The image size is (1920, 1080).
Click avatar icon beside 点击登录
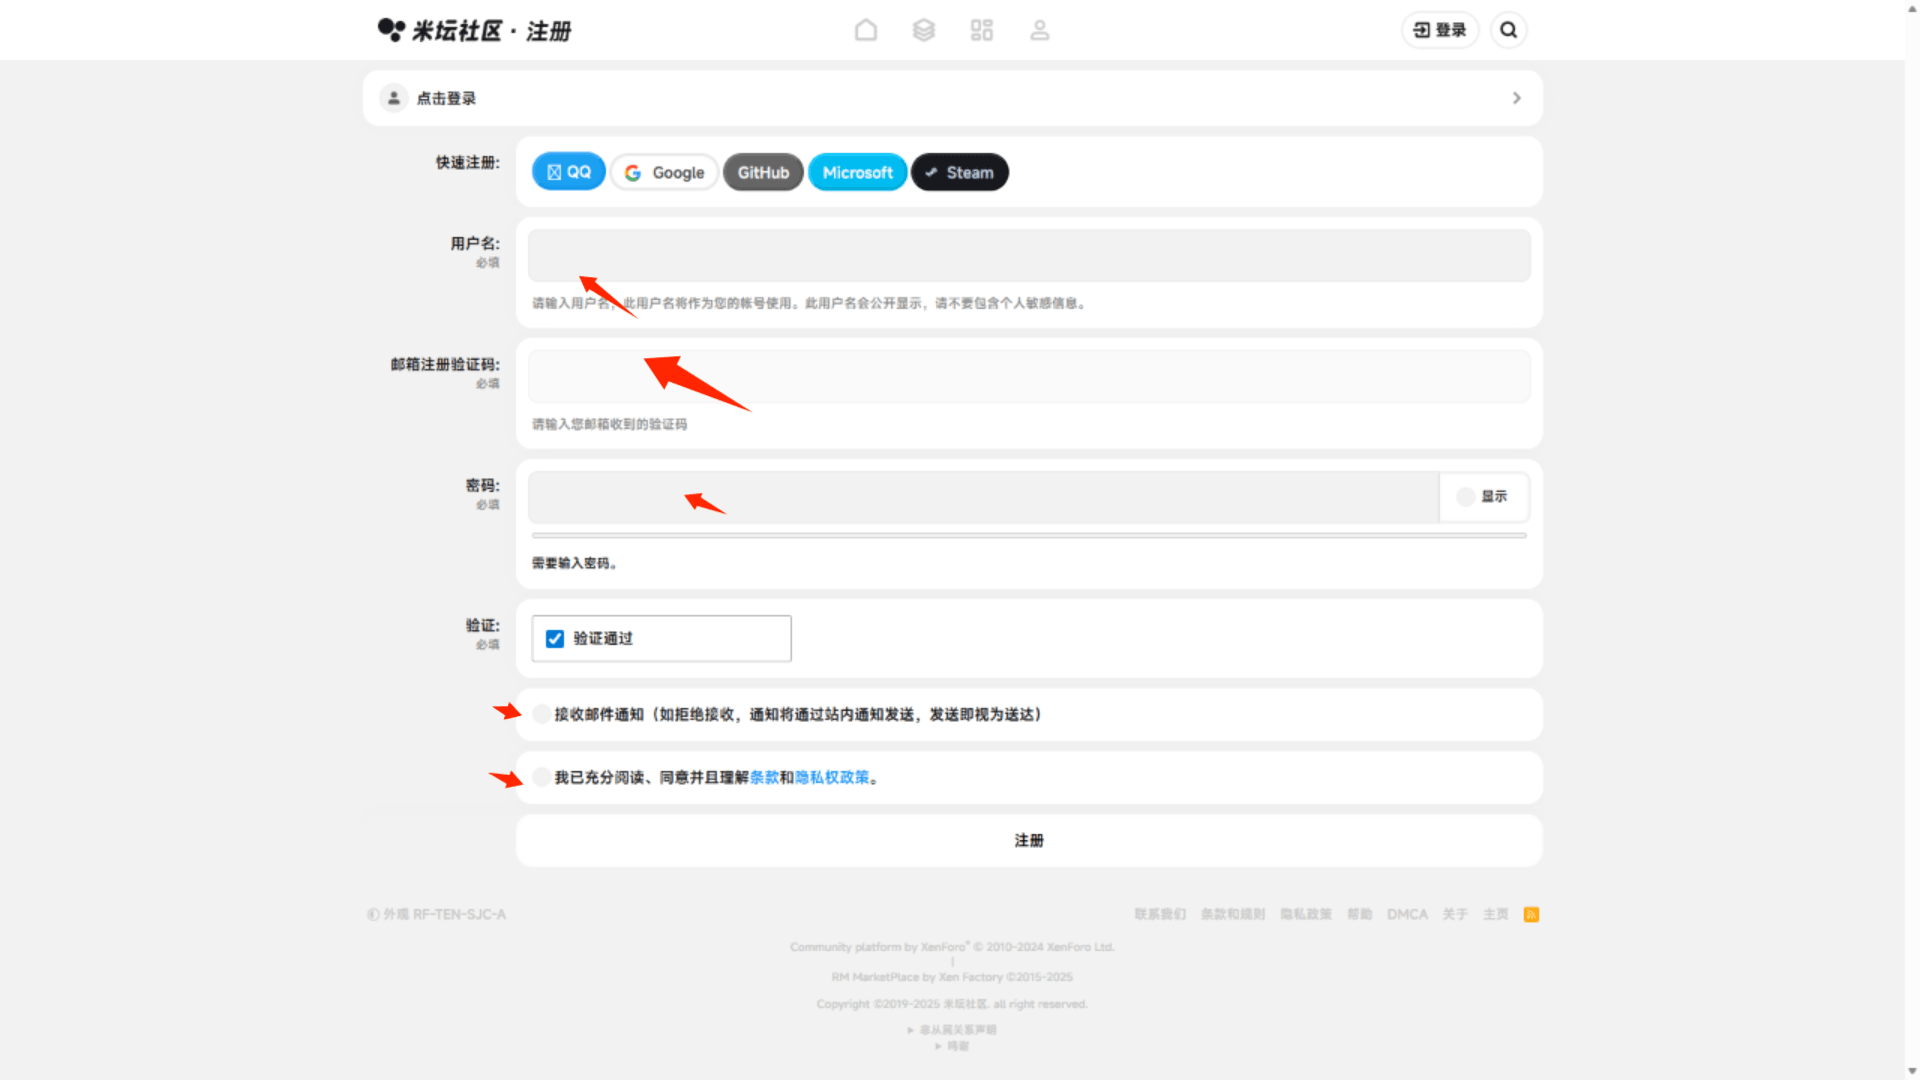pos(394,98)
